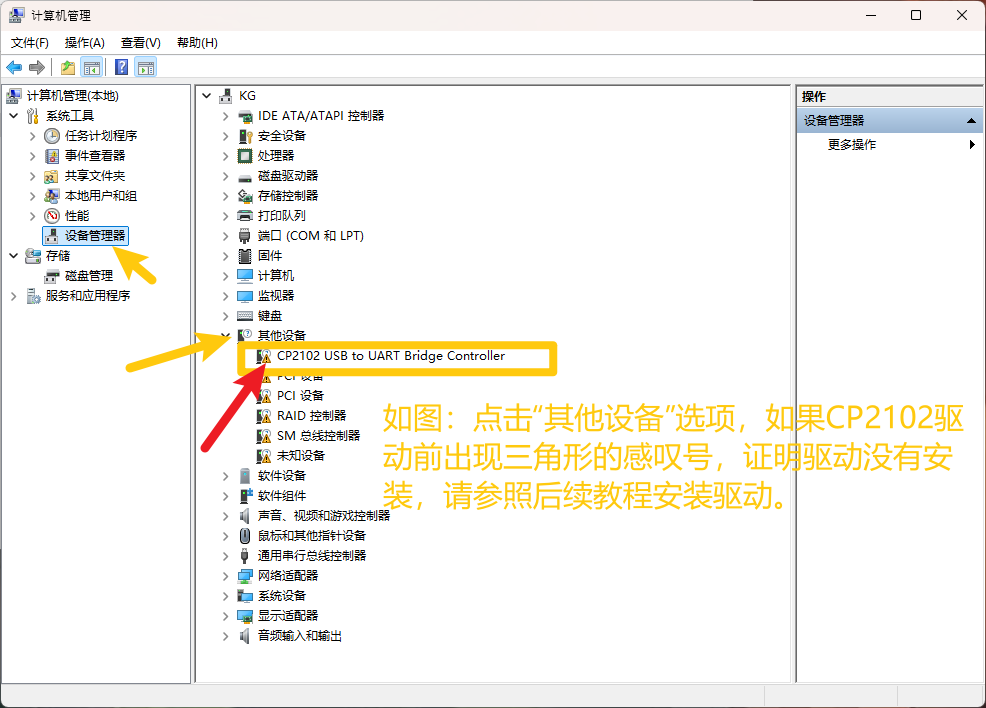Select CP2102 USB to UART Bridge Controller
The width and height of the screenshot is (986, 708).
(391, 356)
